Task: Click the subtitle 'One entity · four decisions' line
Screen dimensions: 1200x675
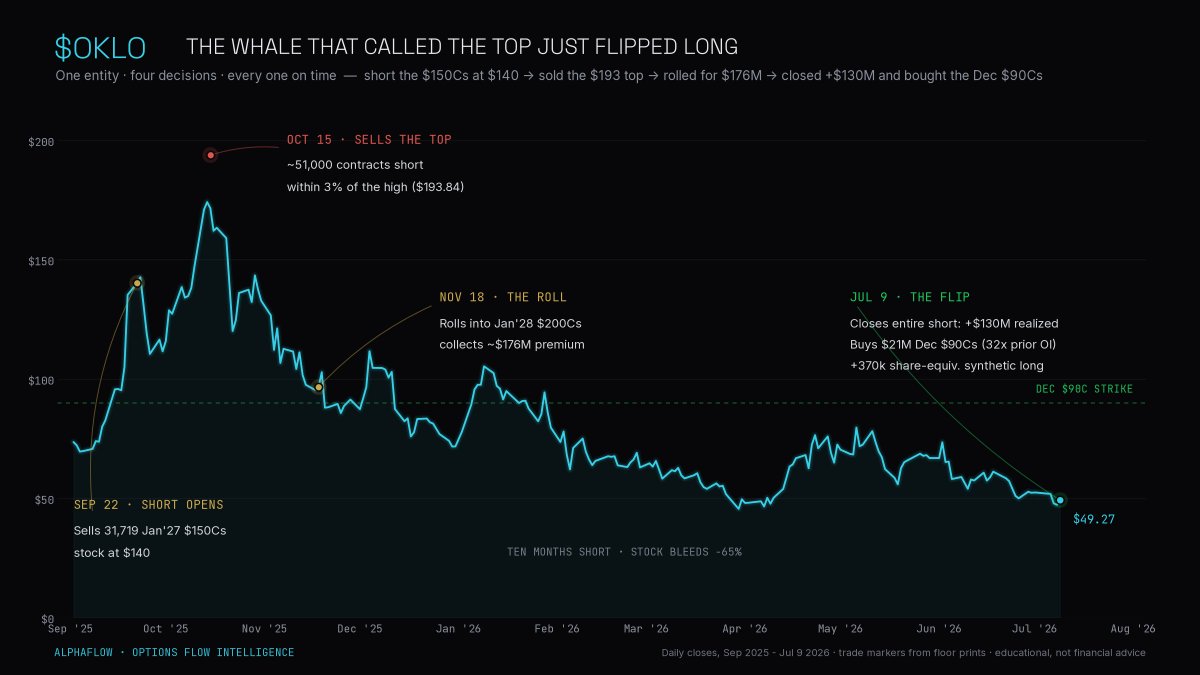Action: click(x=549, y=76)
